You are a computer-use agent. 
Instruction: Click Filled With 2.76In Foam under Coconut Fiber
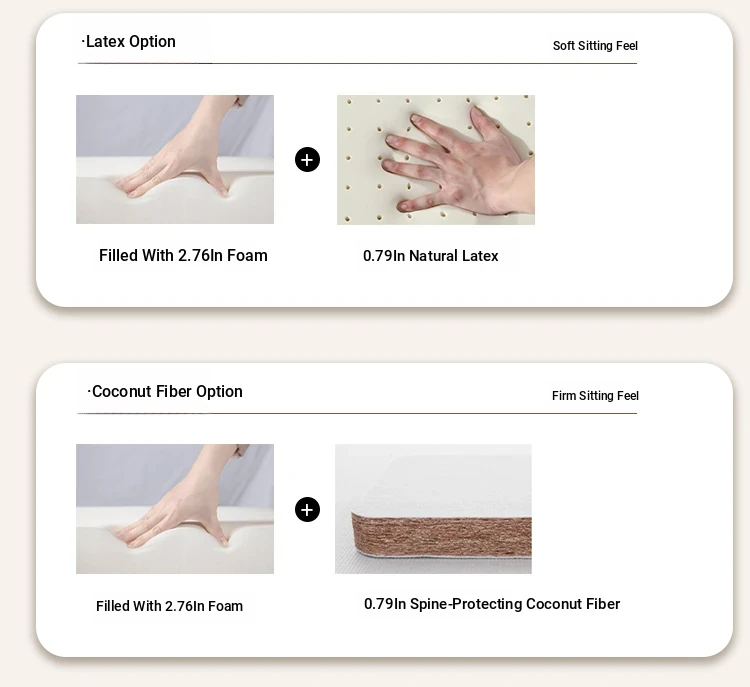[x=169, y=606]
